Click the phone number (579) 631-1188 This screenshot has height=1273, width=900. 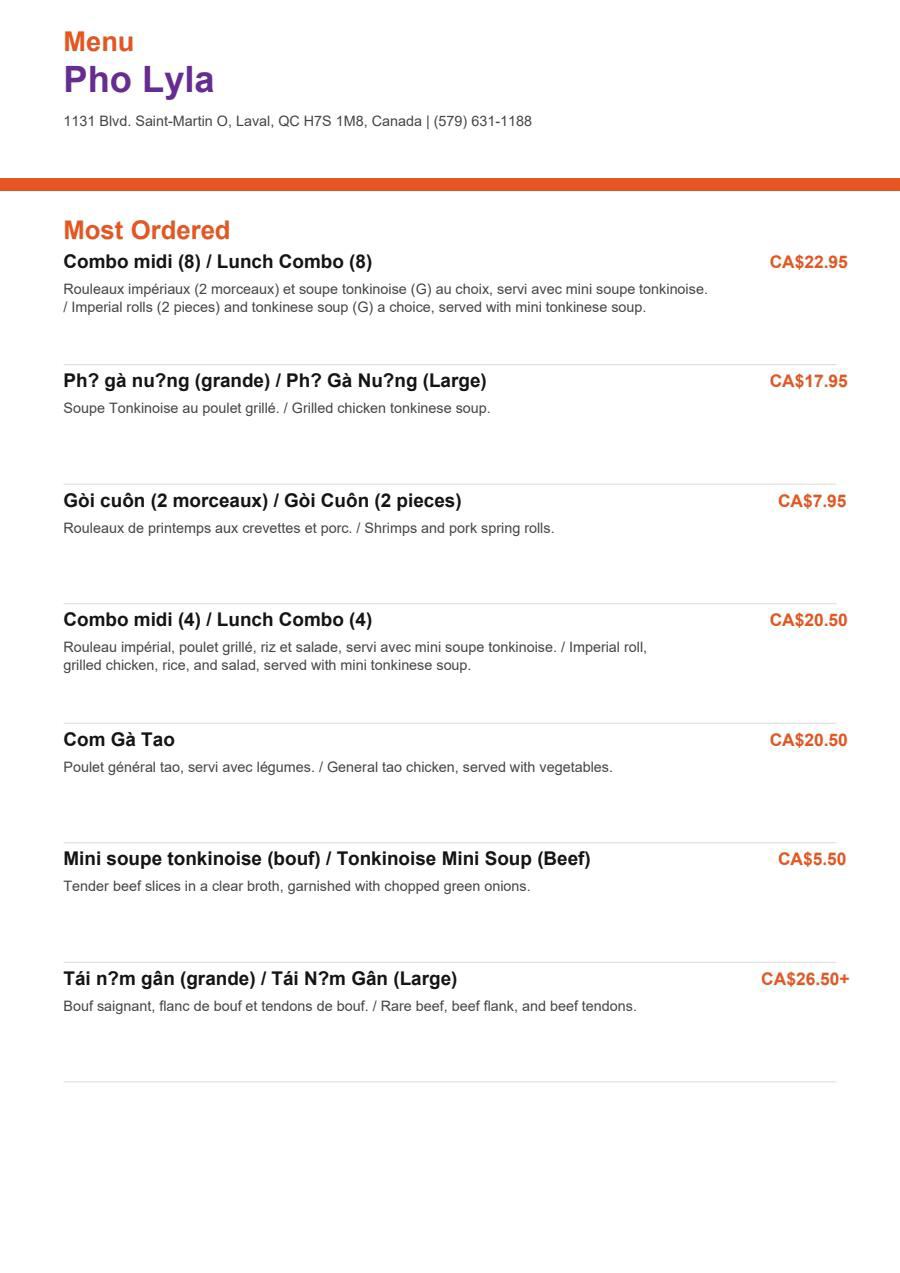tap(483, 121)
